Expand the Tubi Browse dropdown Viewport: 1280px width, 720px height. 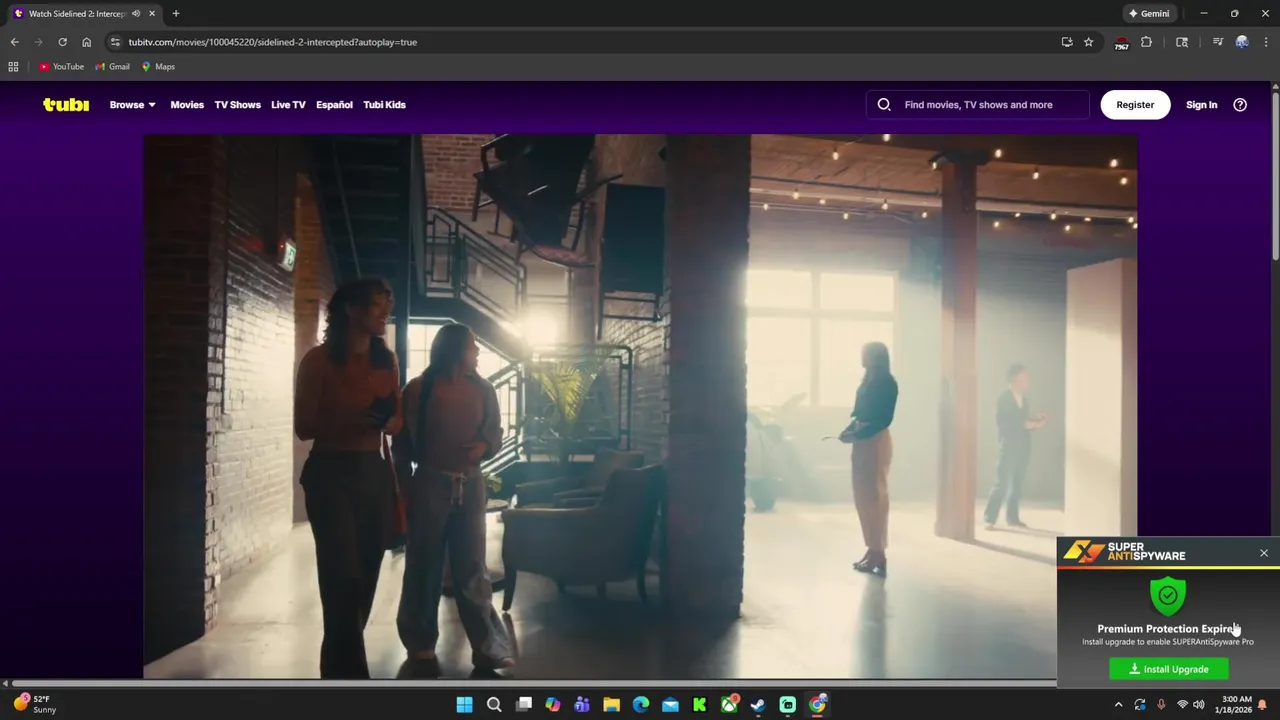pyautogui.click(x=132, y=105)
